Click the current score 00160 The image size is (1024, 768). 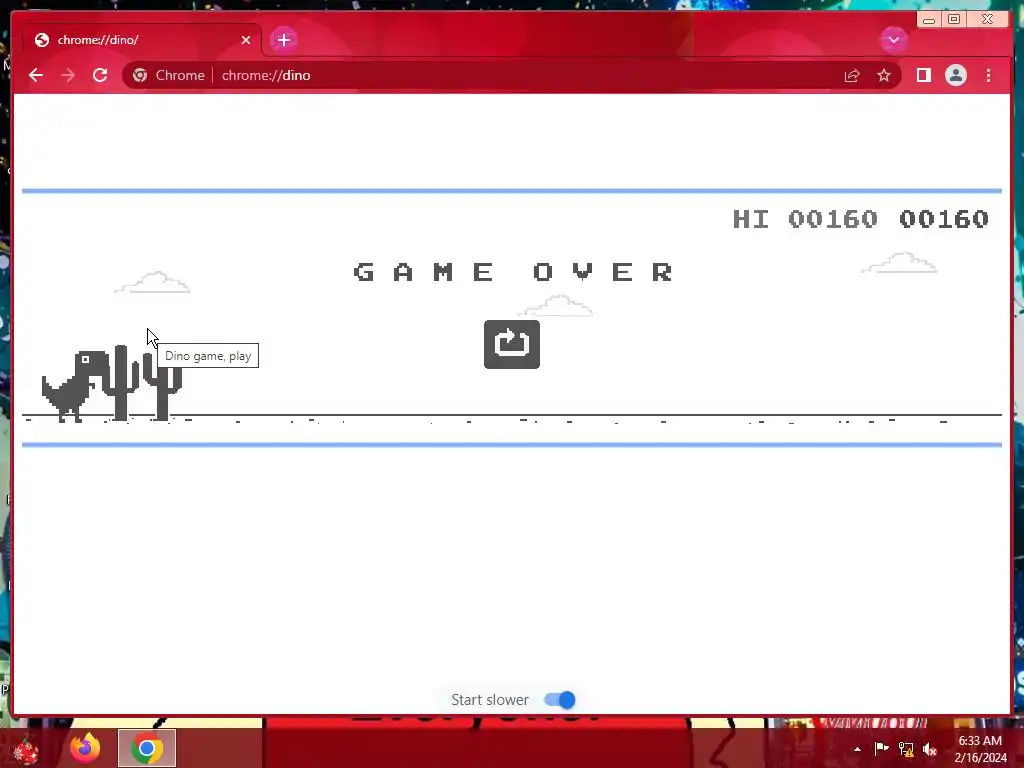tap(944, 219)
